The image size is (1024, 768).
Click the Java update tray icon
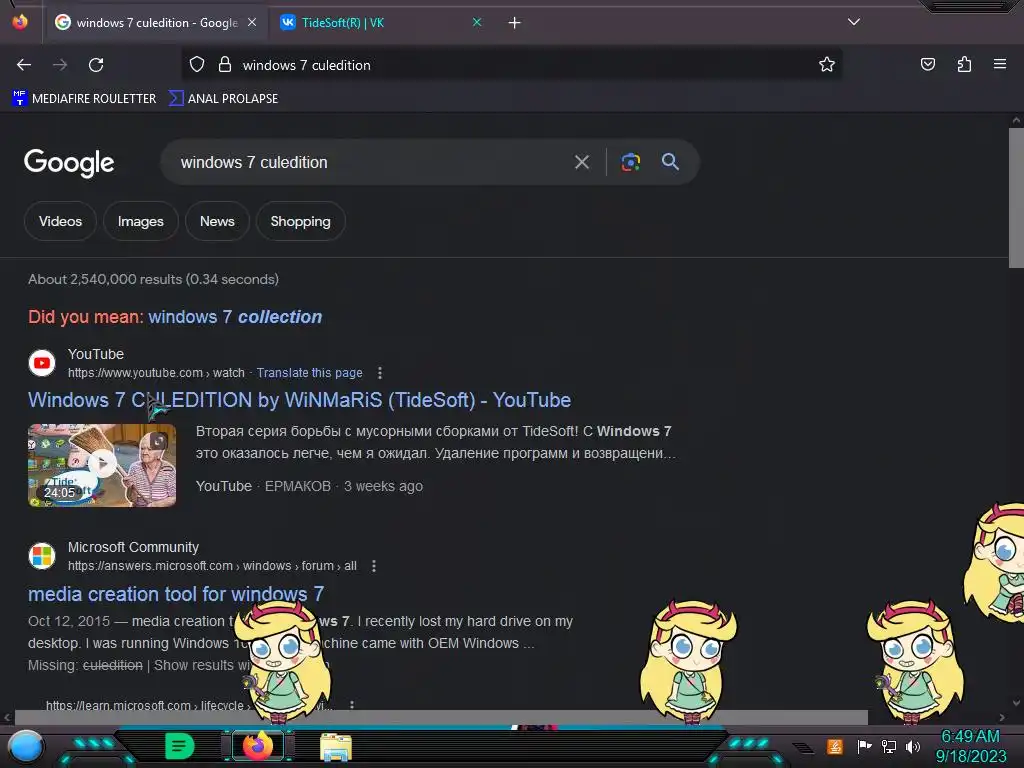[x=835, y=746]
